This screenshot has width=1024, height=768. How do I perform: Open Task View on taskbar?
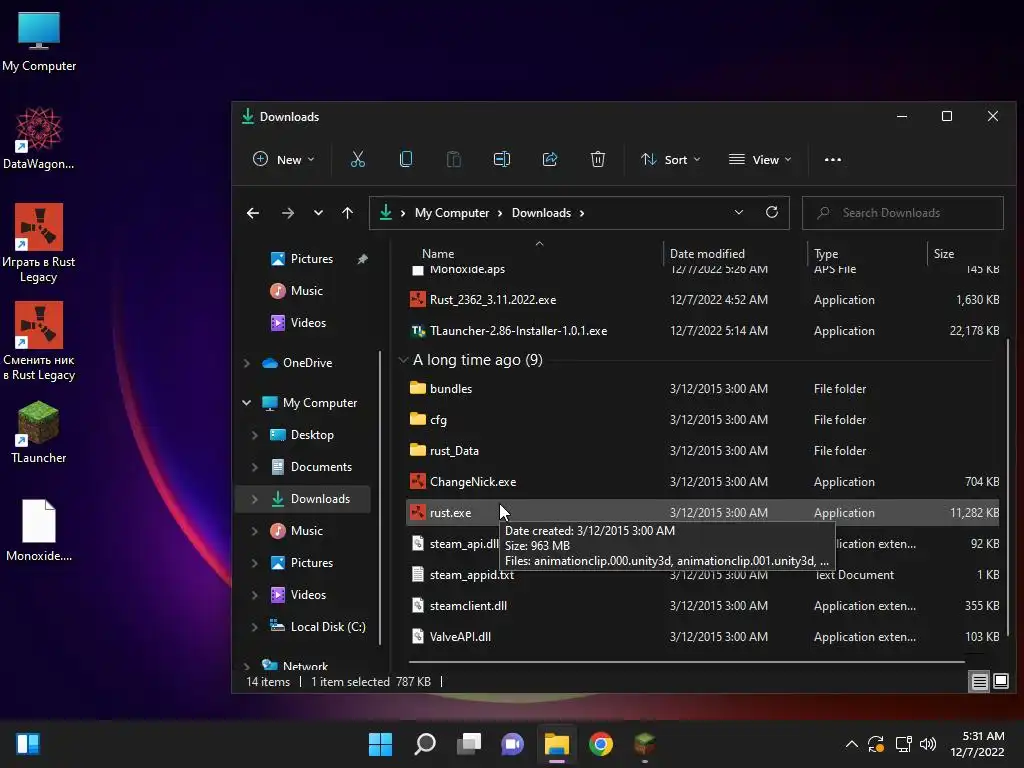coord(469,744)
